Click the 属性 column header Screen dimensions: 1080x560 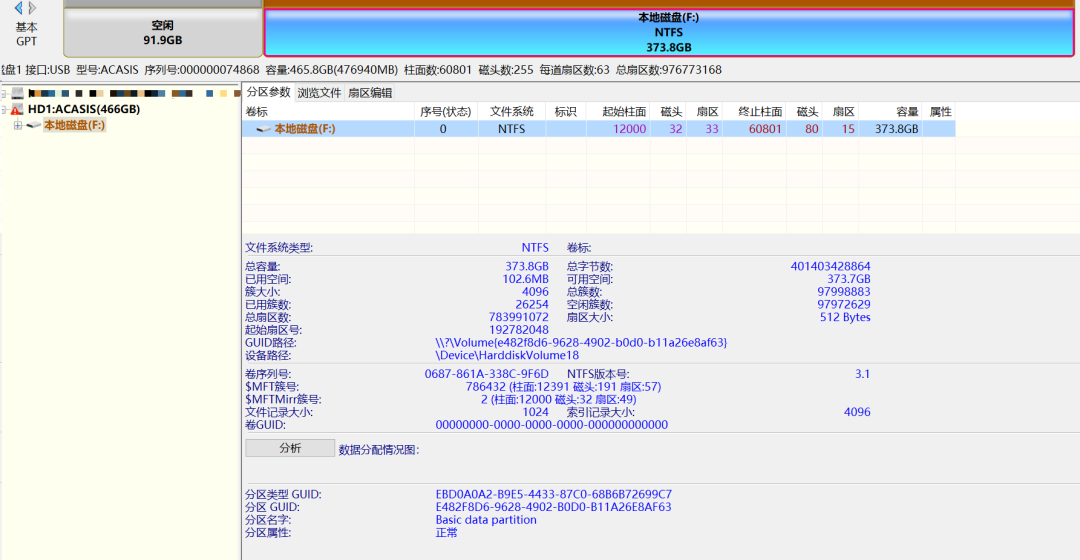[940, 112]
